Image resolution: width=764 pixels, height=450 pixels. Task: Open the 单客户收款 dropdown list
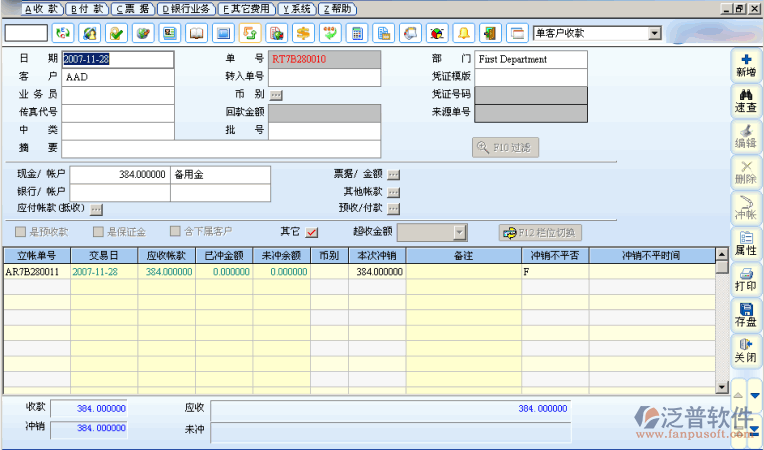(654, 33)
